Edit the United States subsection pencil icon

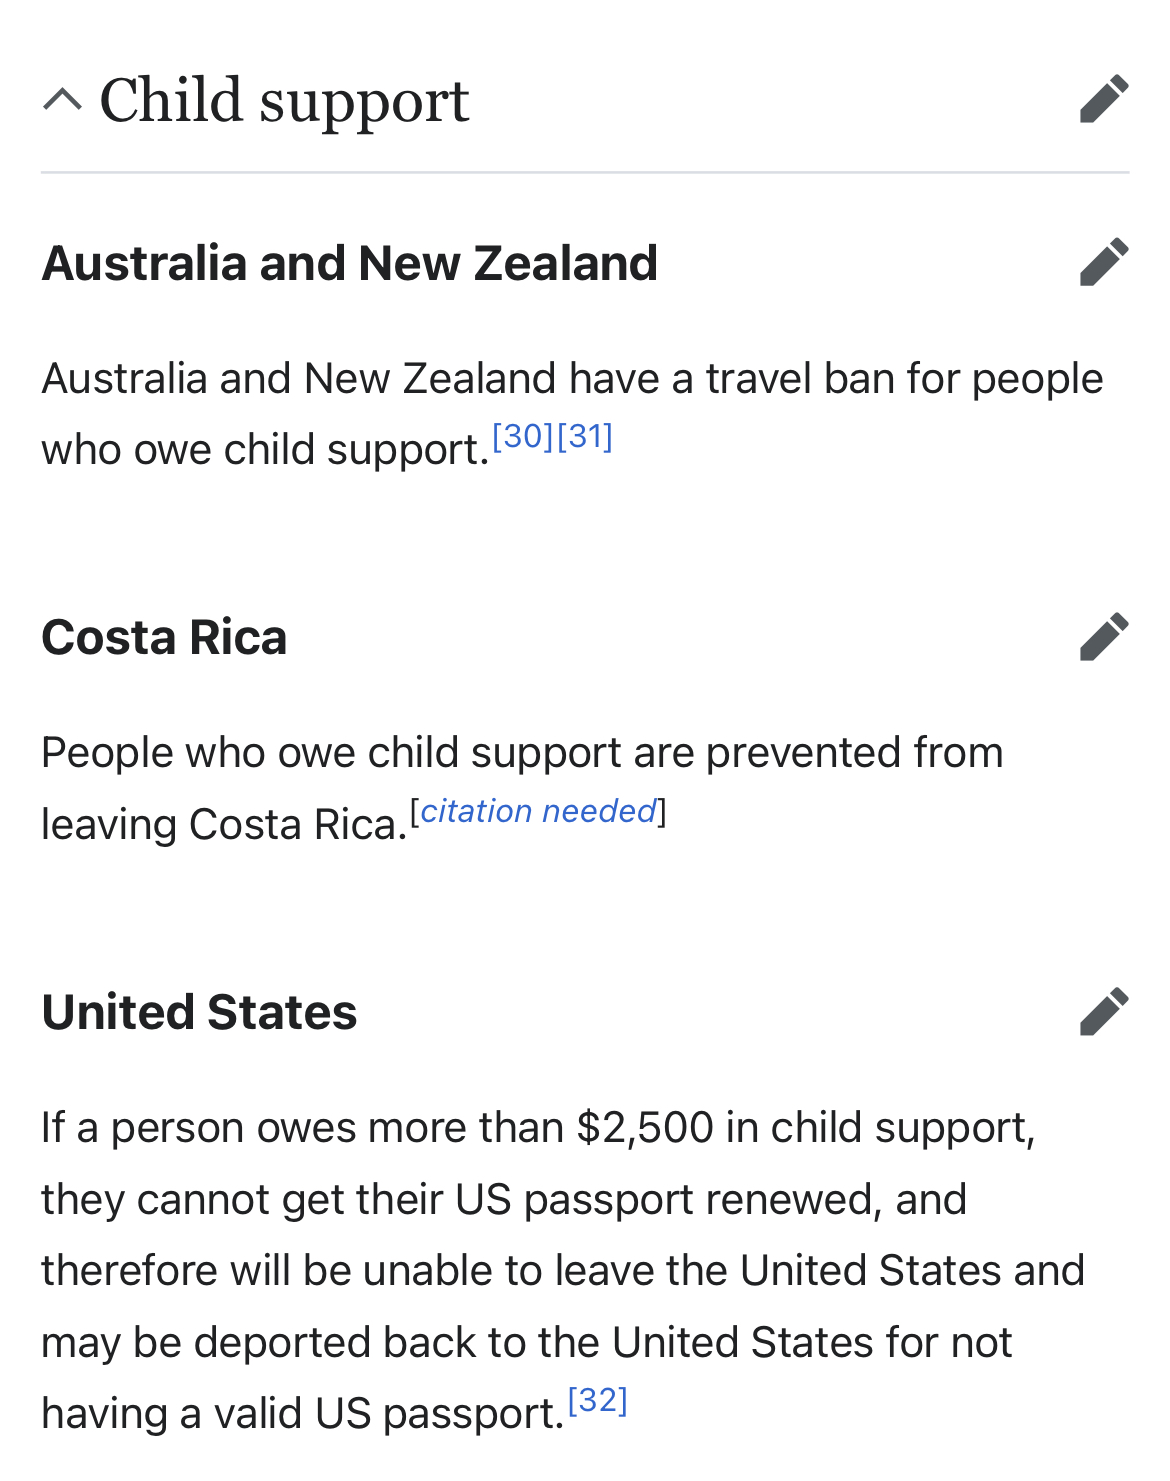(1104, 1012)
